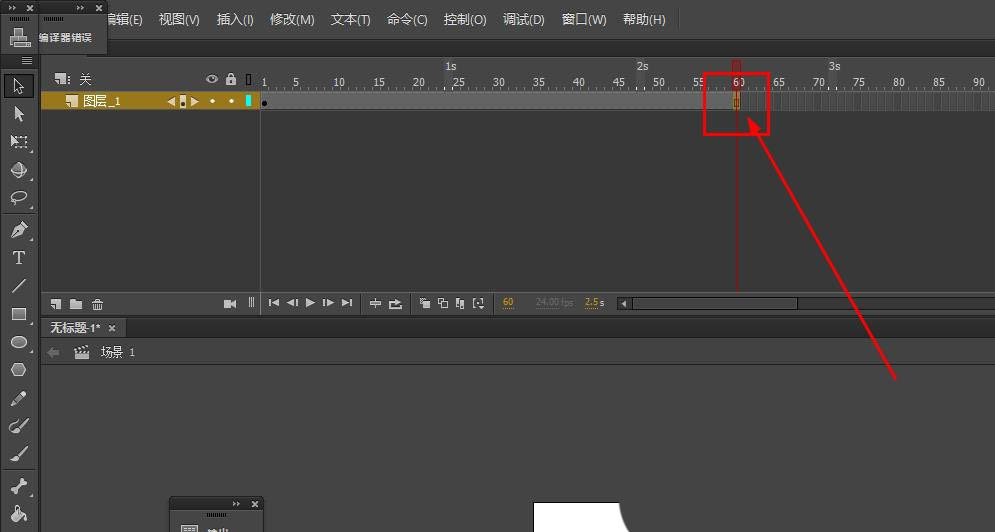Viewport: 995px width, 532px height.
Task: Open the 调试(D) menu
Action: (x=524, y=20)
